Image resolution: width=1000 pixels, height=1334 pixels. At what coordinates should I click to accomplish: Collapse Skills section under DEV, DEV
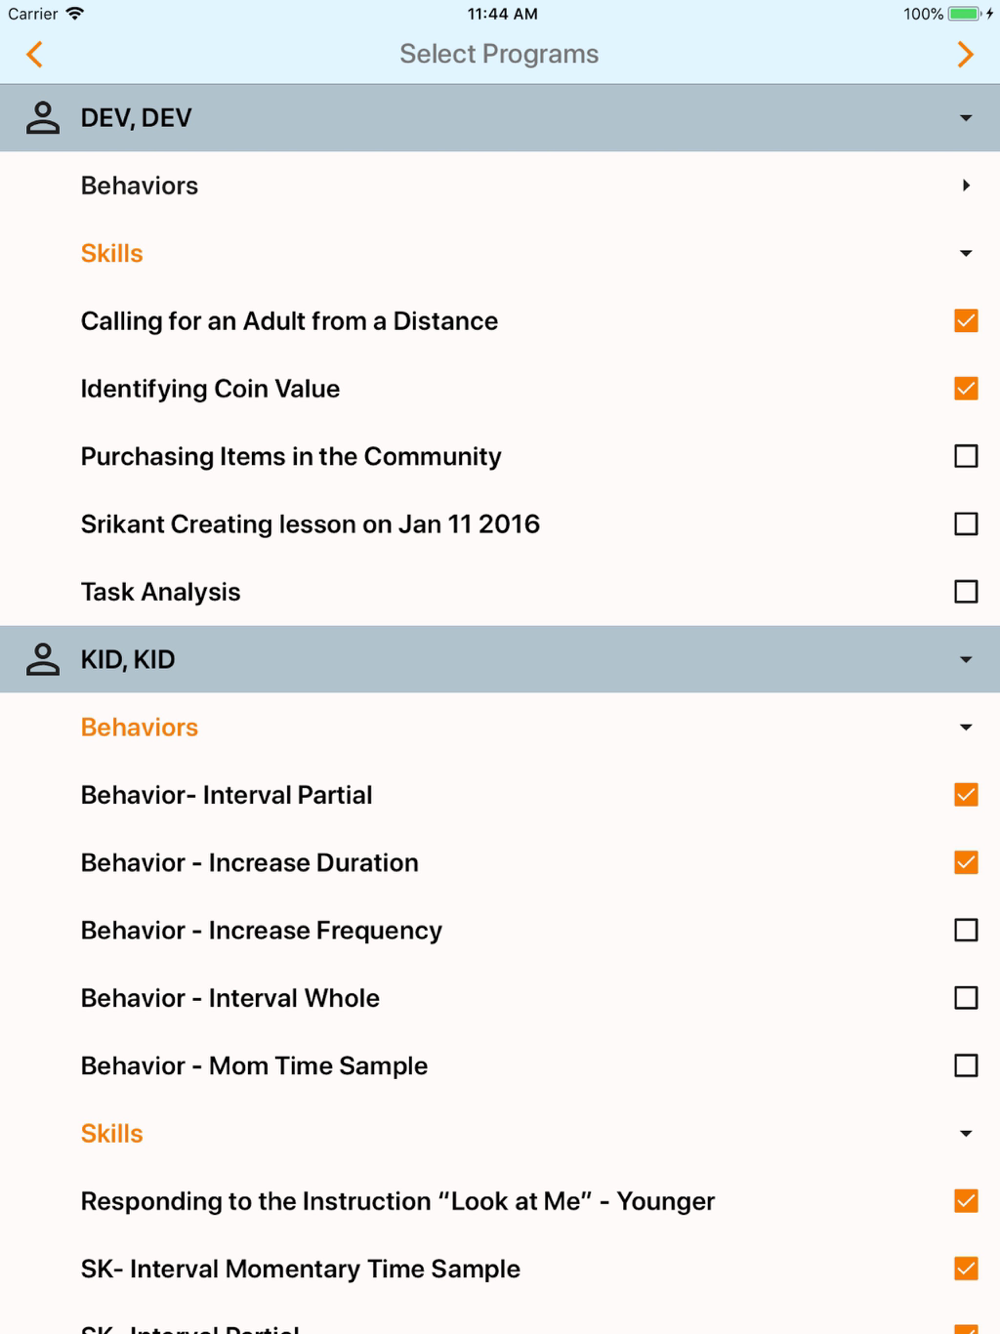click(965, 254)
